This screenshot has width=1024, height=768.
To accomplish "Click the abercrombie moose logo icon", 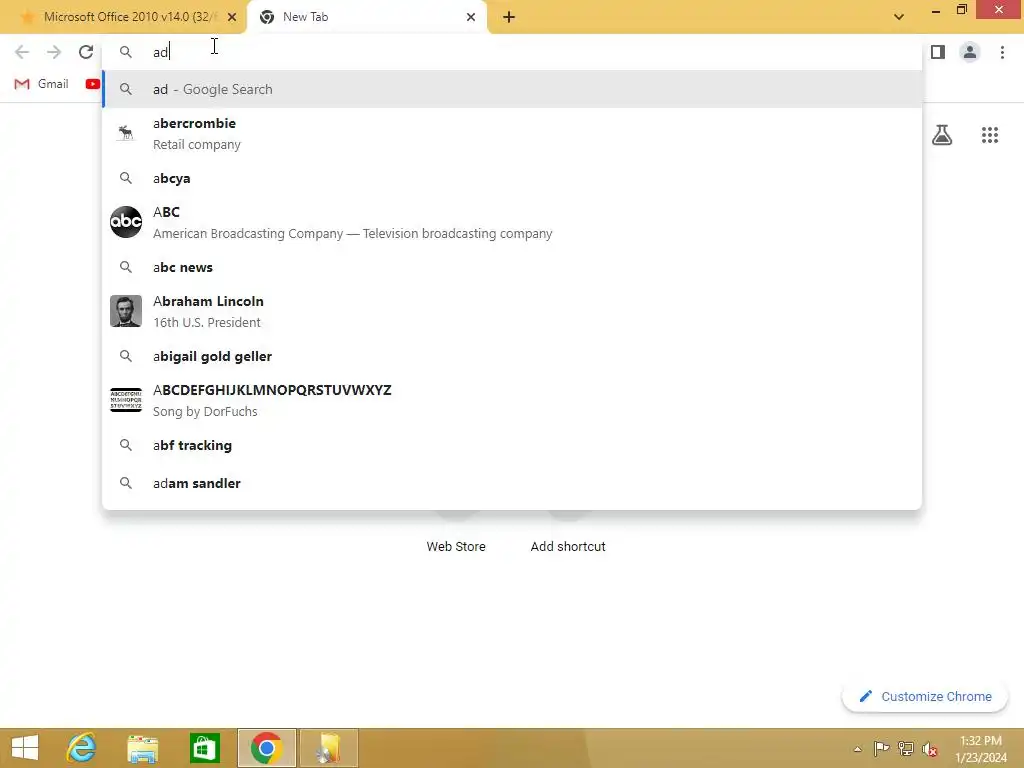I will (x=126, y=133).
